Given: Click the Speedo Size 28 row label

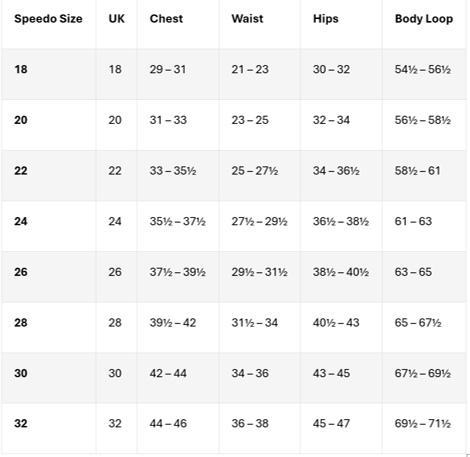Looking at the screenshot, I should [21, 323].
